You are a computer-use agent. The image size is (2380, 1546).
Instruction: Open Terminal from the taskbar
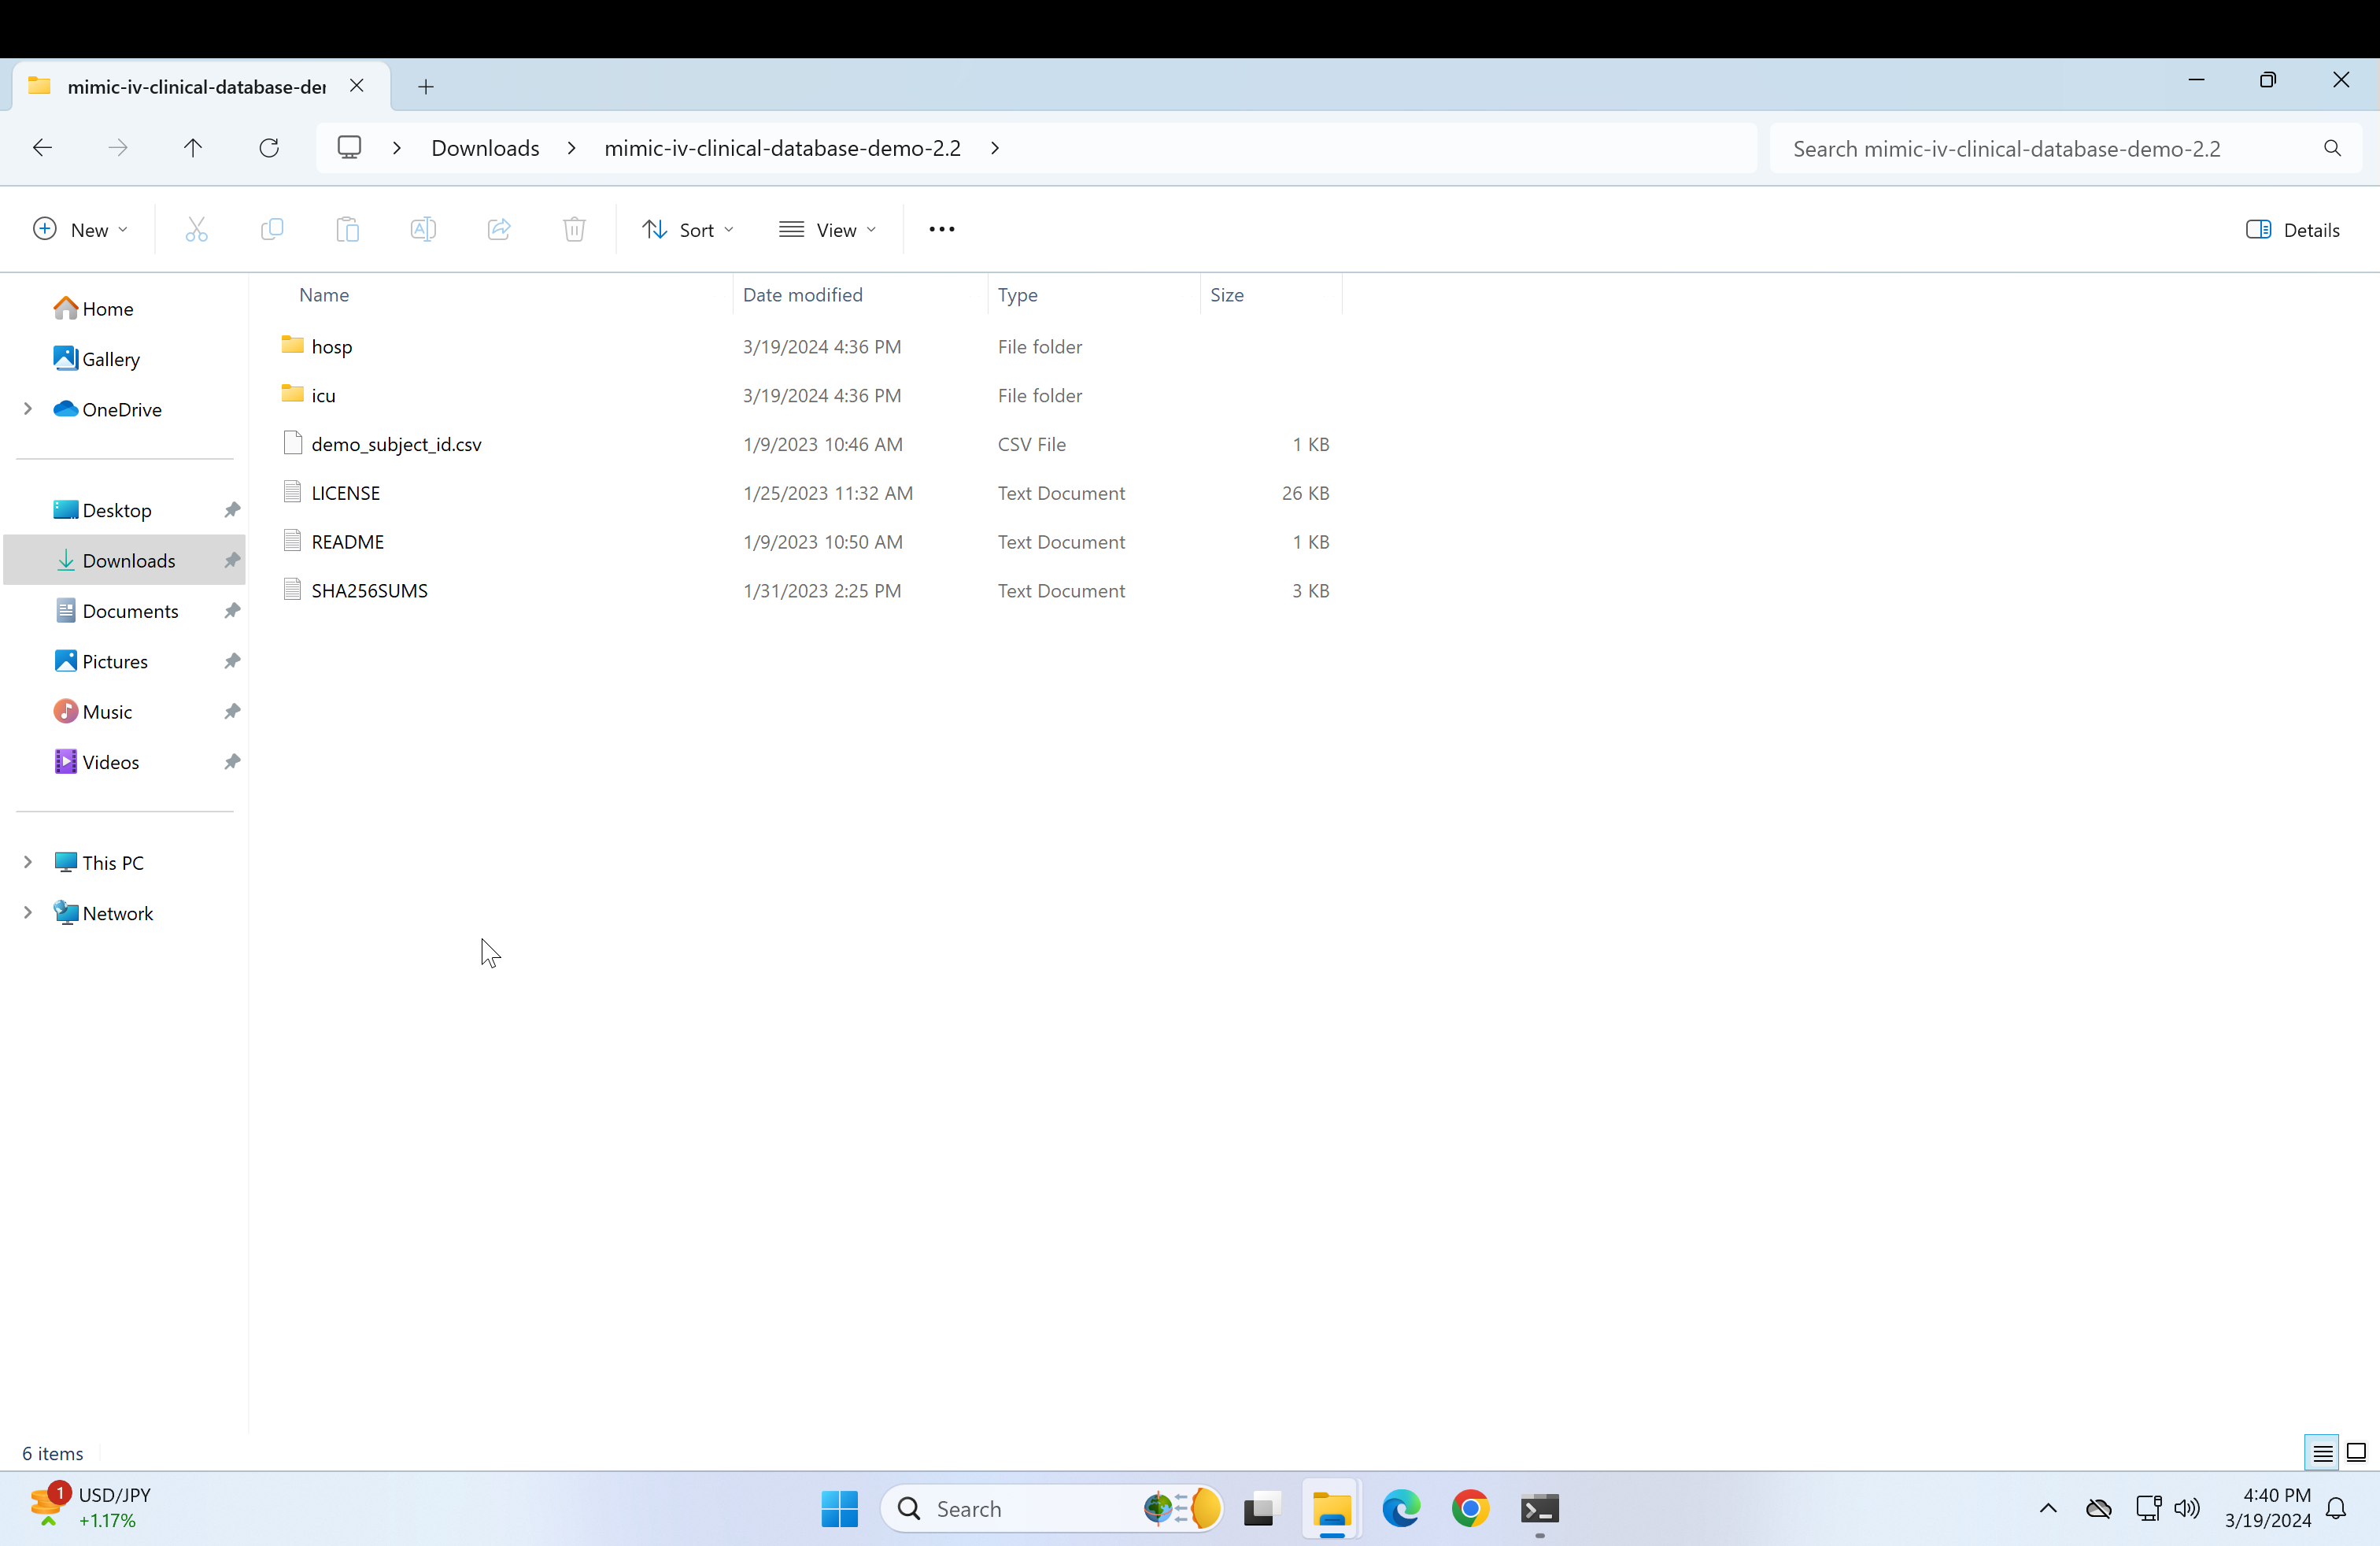click(1539, 1508)
